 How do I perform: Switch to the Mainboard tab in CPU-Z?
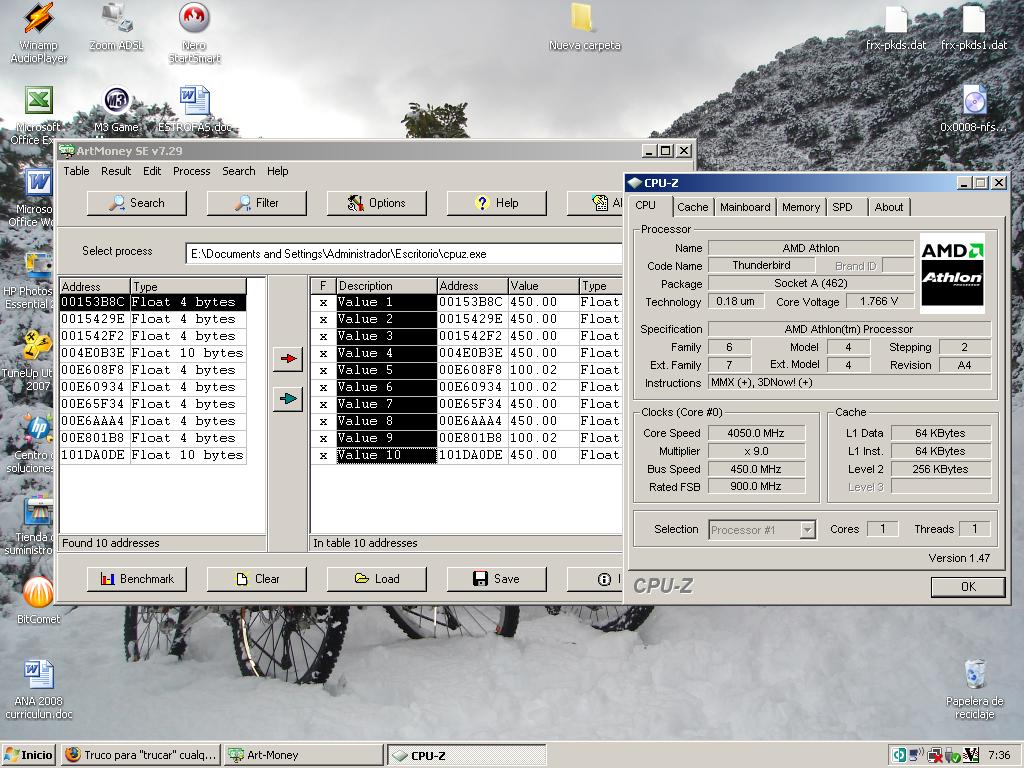point(745,207)
